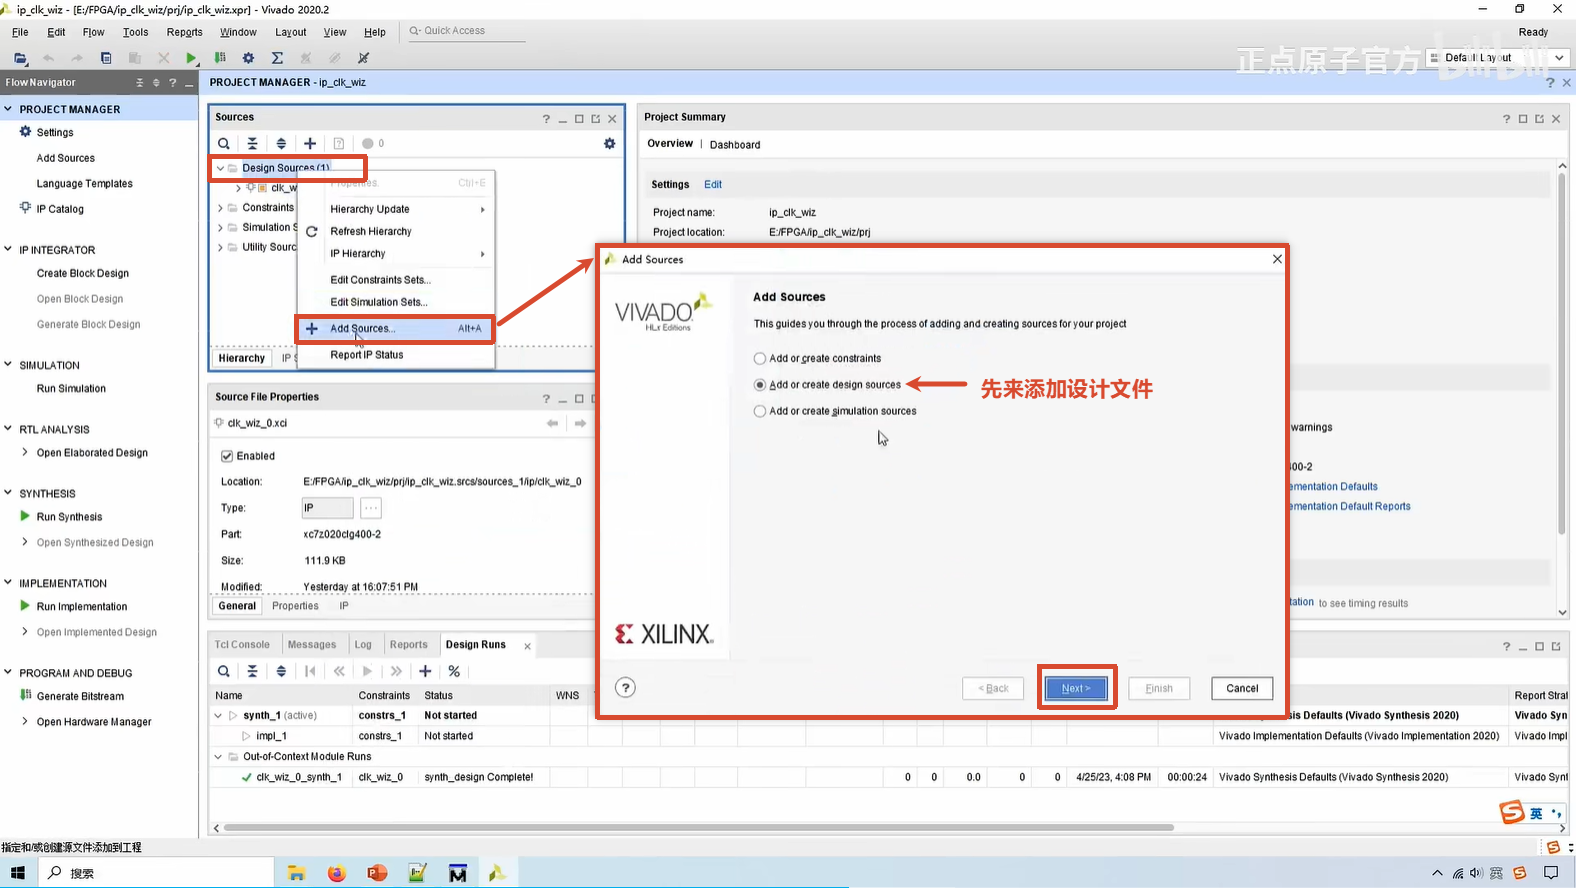Toggle the Enabled checkbox in Source File Properties
Image resolution: width=1576 pixels, height=888 pixels.
click(227, 456)
